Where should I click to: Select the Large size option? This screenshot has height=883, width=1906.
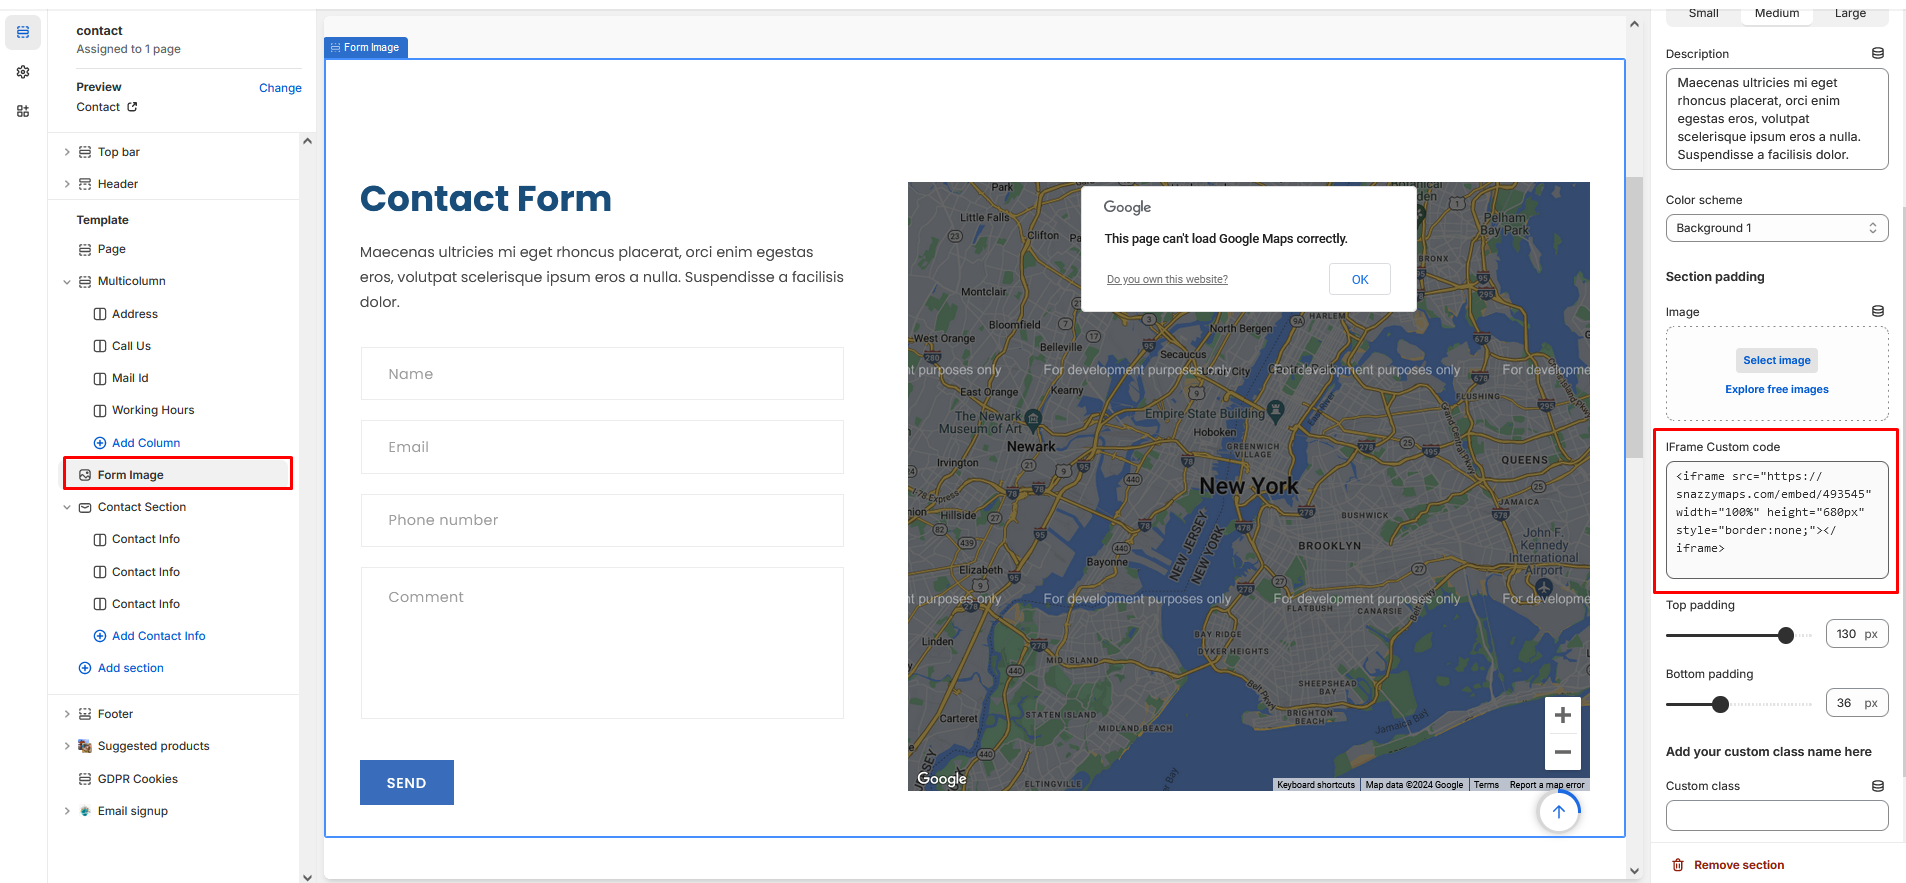pyautogui.click(x=1850, y=13)
